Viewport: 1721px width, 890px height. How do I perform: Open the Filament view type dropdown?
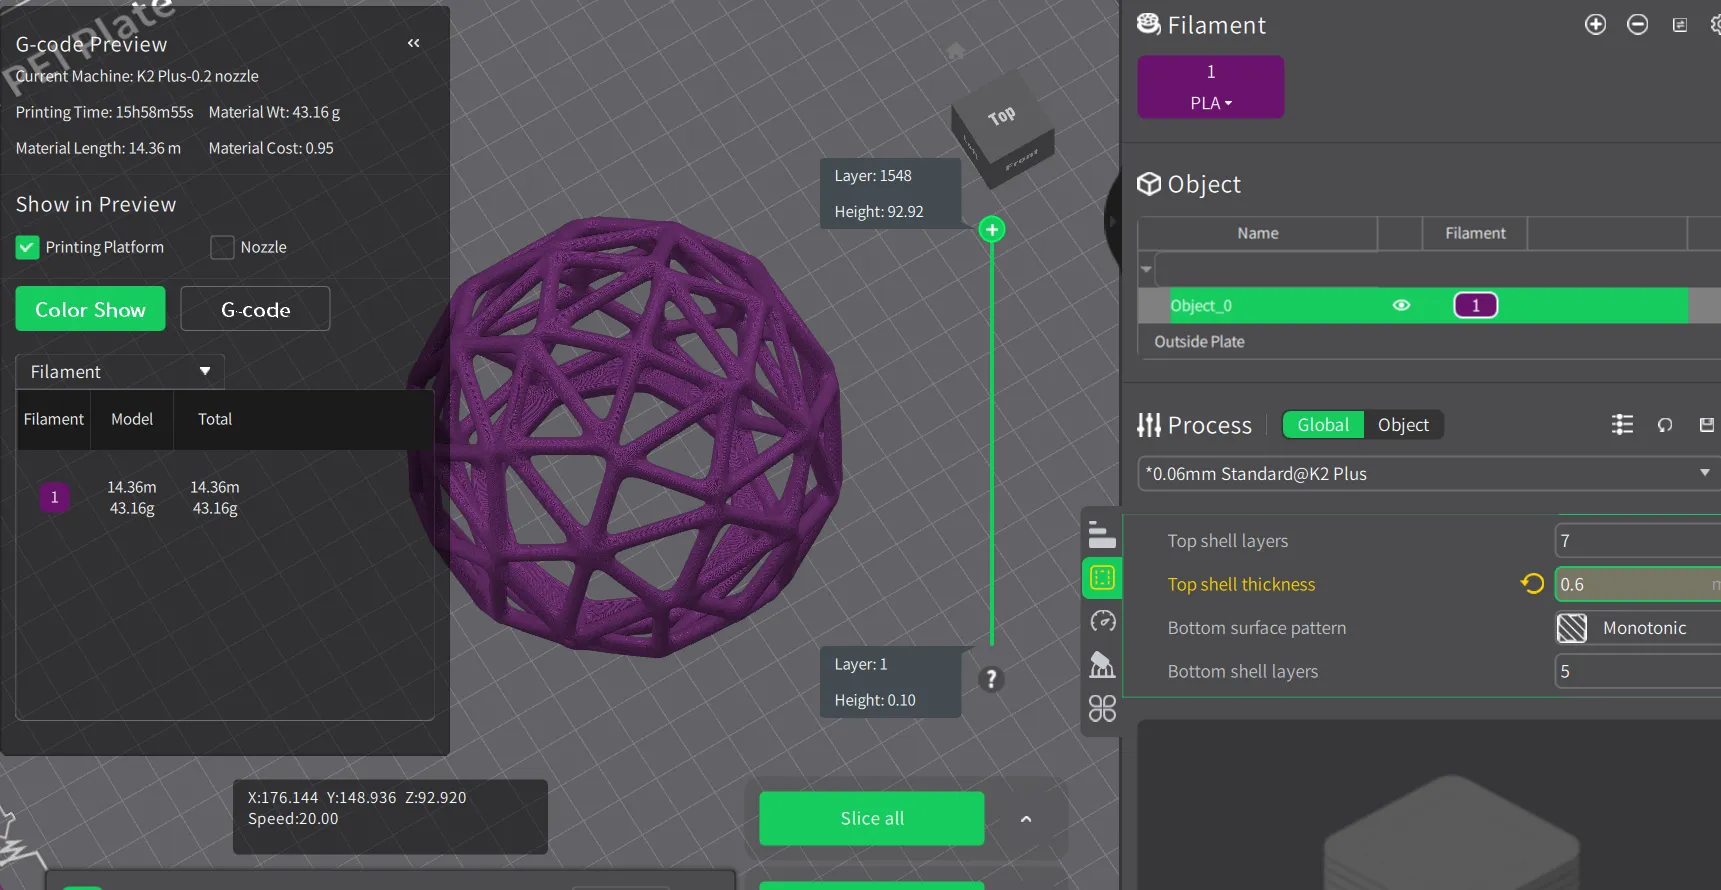120,372
